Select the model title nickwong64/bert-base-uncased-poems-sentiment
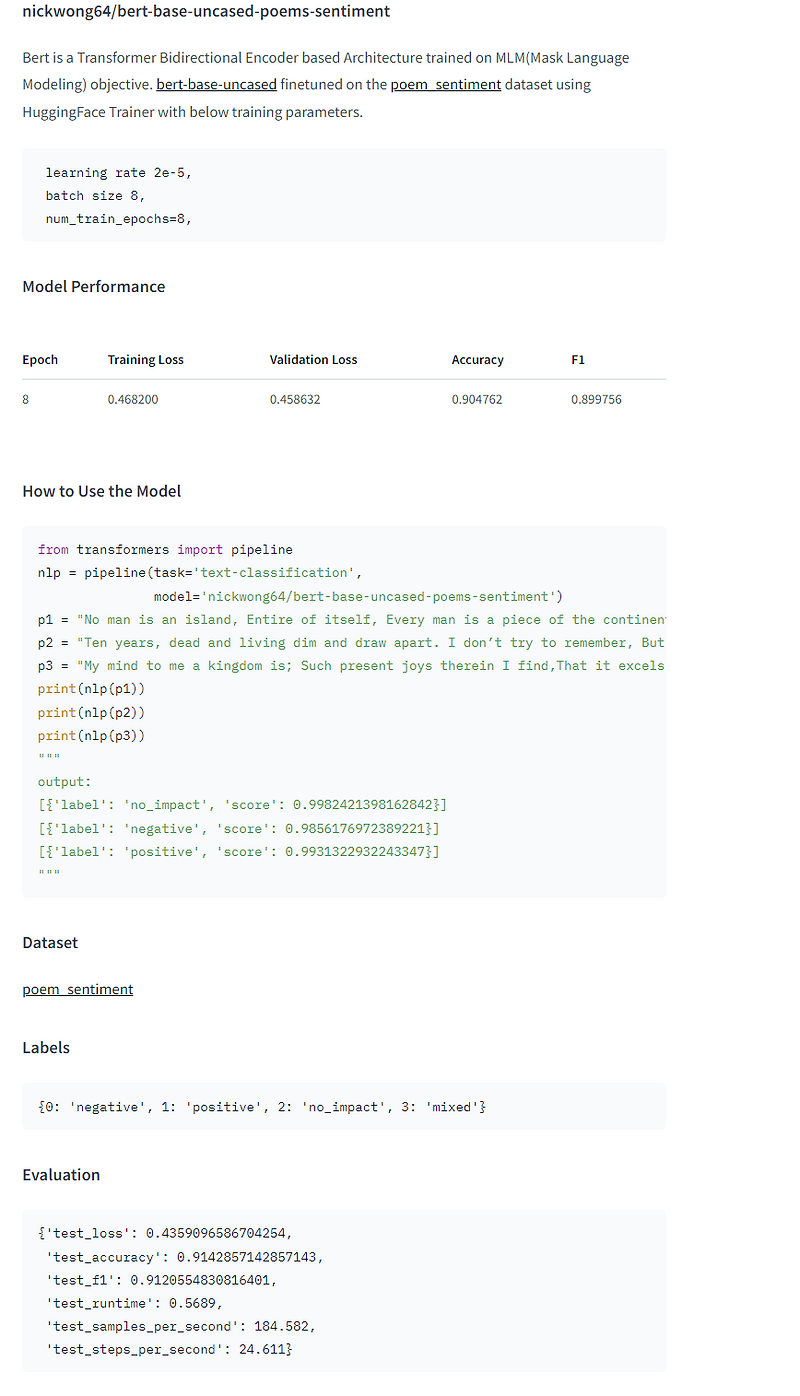Image resolution: width=800 pixels, height=1396 pixels. [x=205, y=11]
